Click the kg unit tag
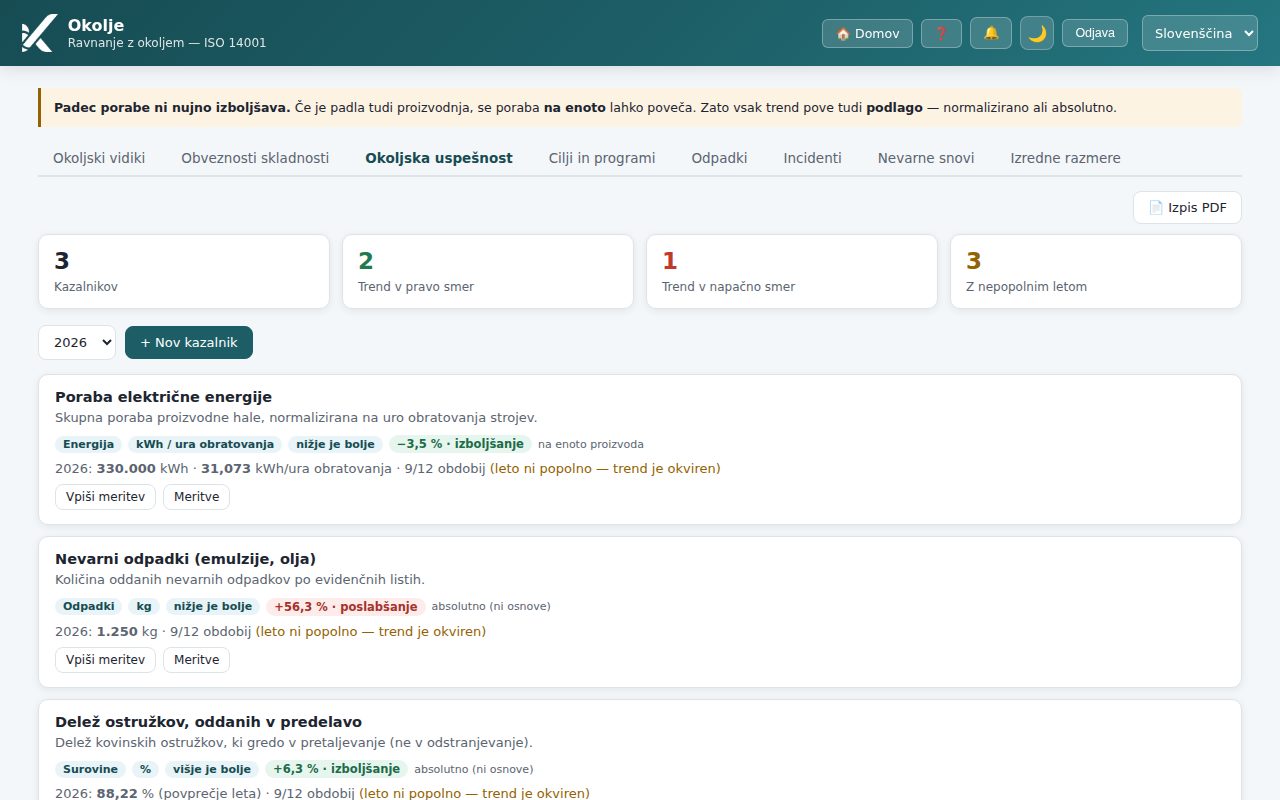 [x=144, y=607]
